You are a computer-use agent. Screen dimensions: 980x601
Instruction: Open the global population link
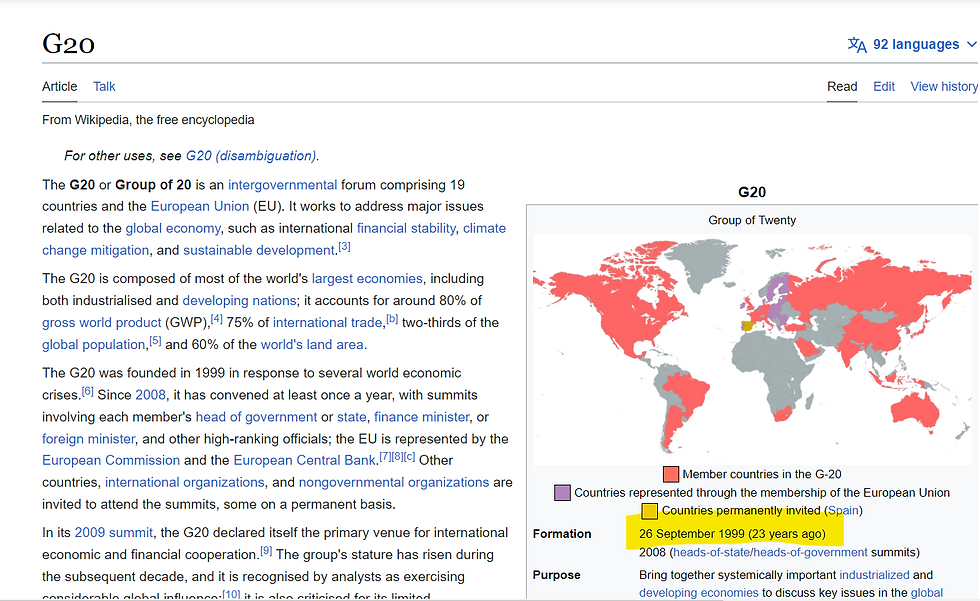pos(94,345)
